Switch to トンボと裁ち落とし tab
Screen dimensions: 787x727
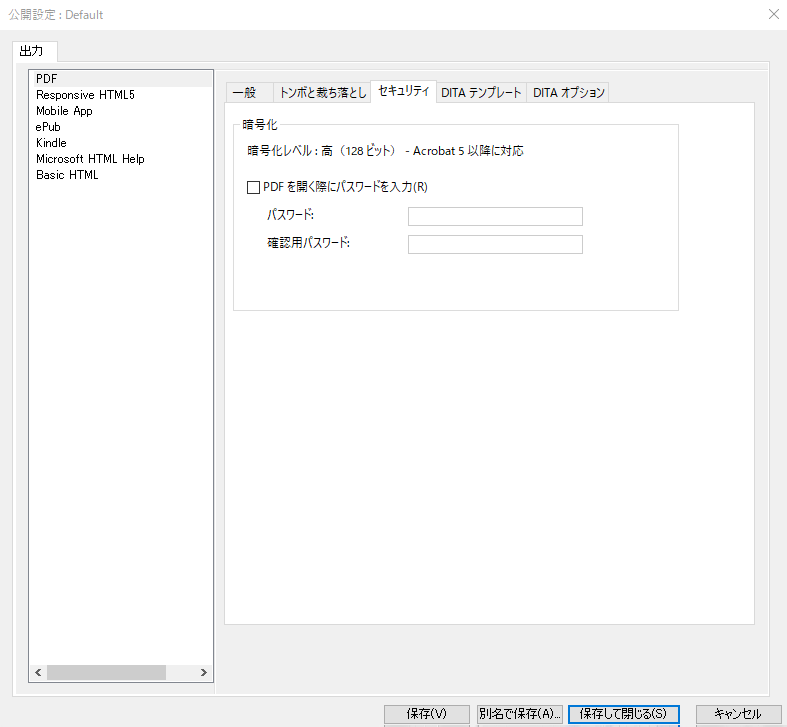pos(322,93)
